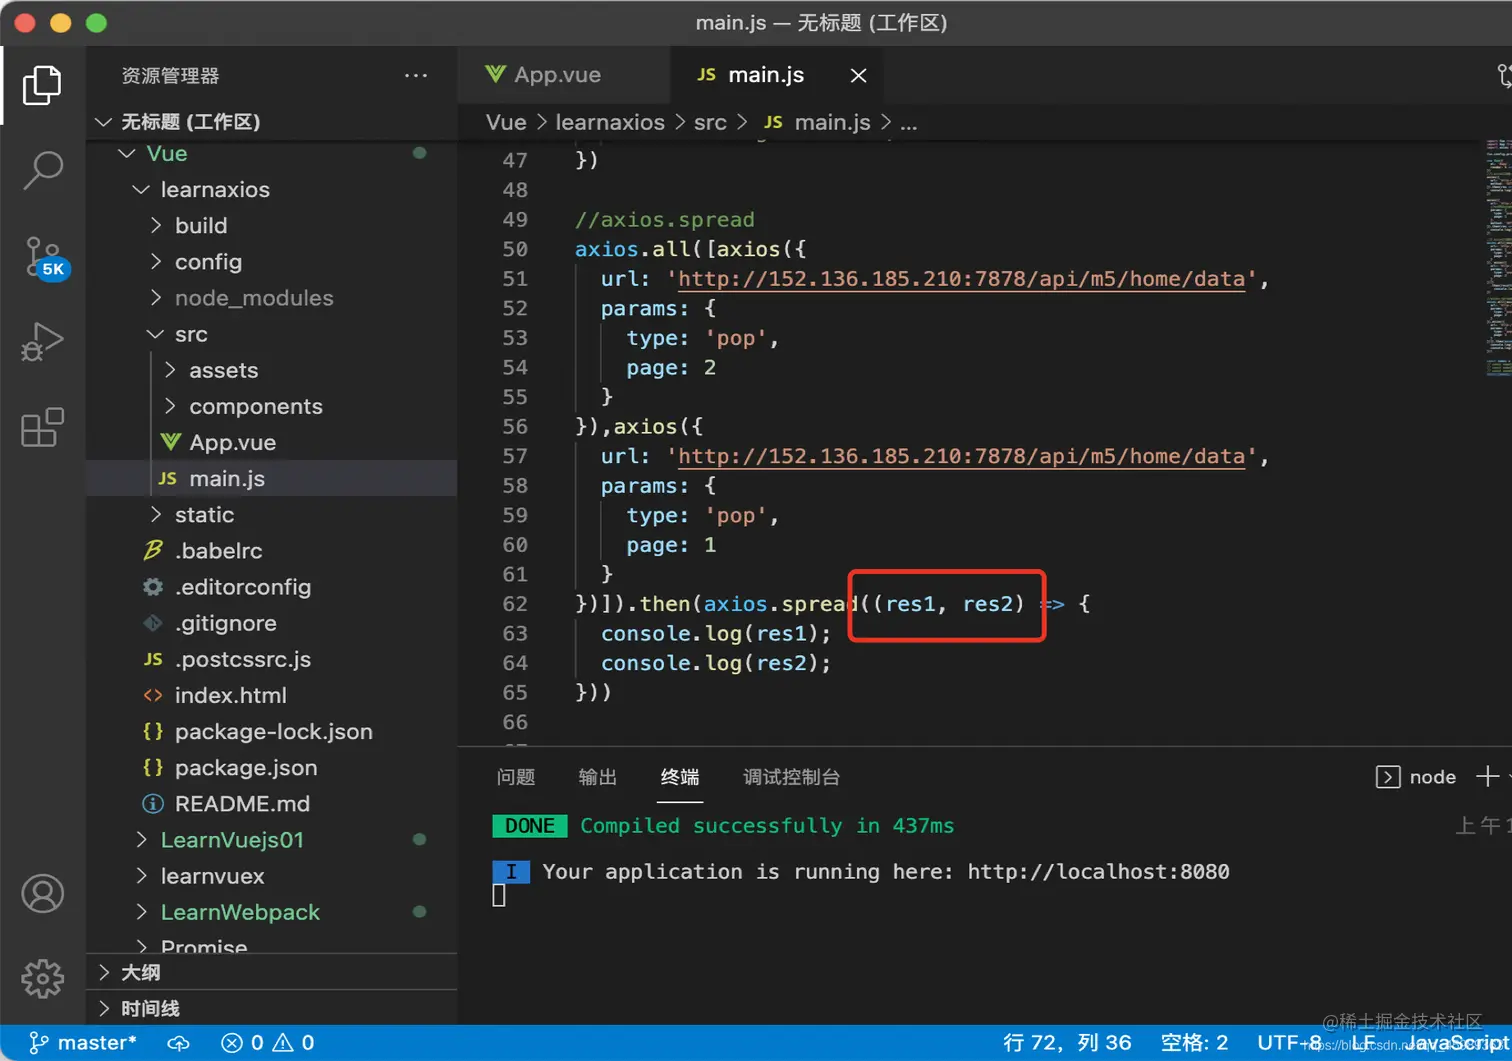1512x1061 pixels.
Task: Click the //axios.spread comment line
Action: (664, 220)
